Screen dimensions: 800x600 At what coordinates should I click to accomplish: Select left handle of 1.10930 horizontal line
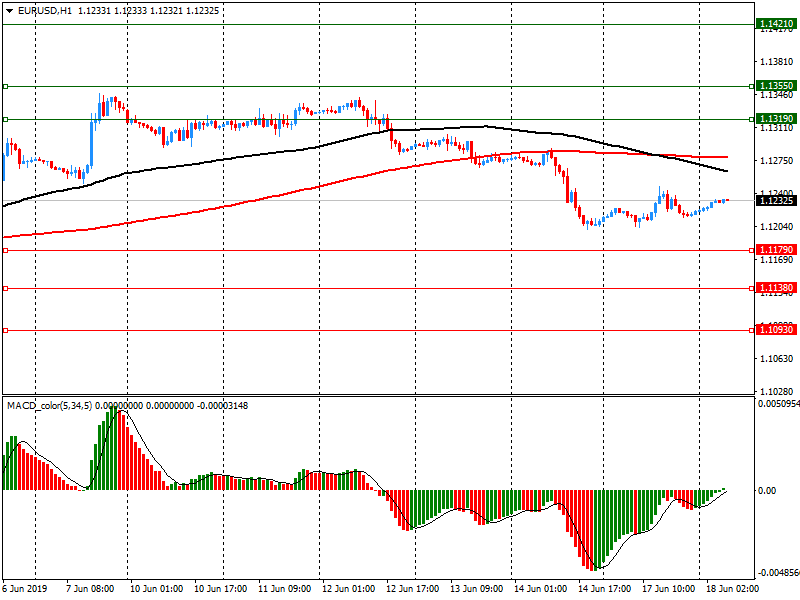(6, 331)
